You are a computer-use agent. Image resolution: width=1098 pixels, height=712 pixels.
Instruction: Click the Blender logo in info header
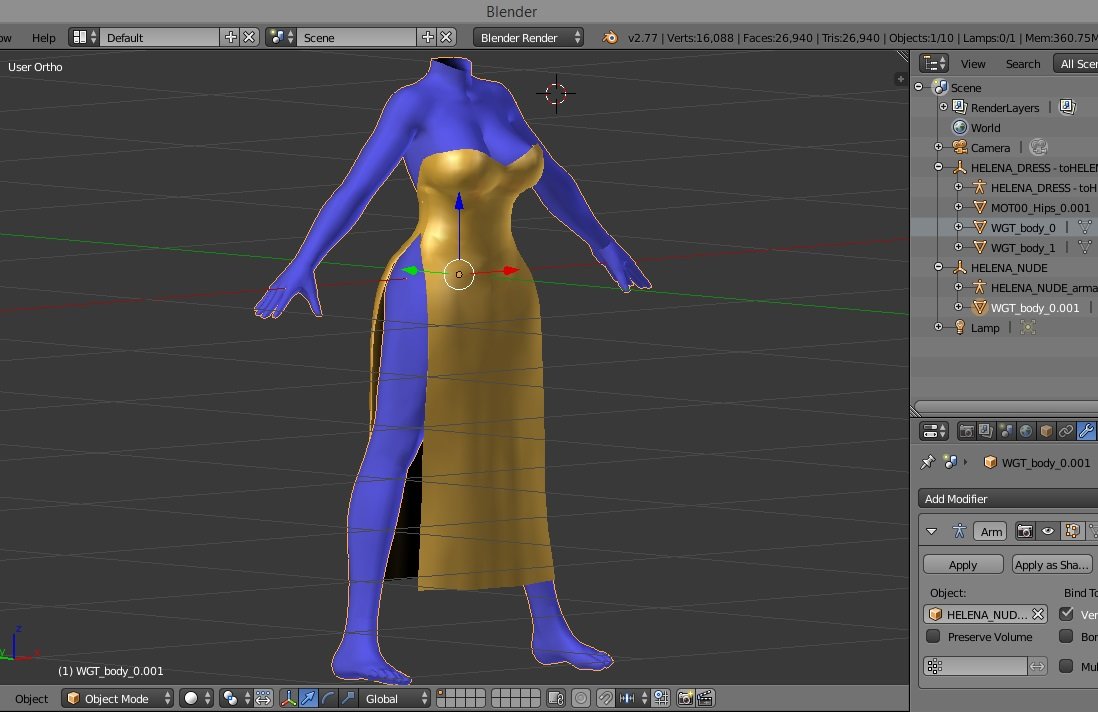pos(610,37)
